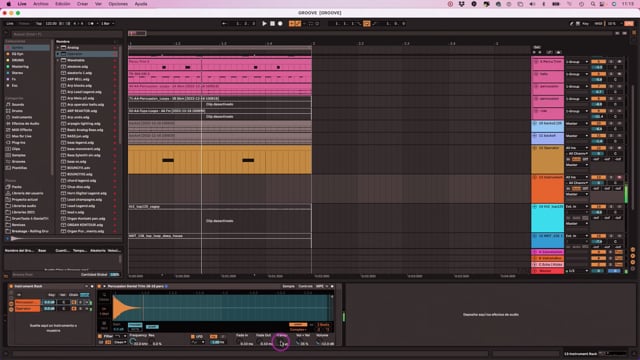The image size is (640, 360).
Task: Toggle the Link button in control bar
Action: tap(10, 24)
